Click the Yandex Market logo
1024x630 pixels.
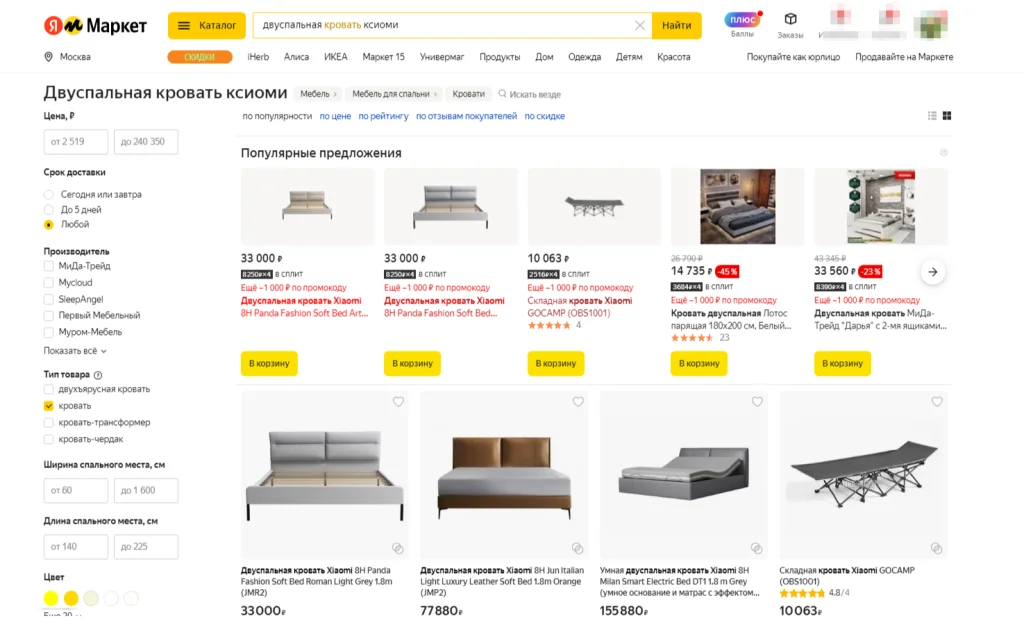95,25
